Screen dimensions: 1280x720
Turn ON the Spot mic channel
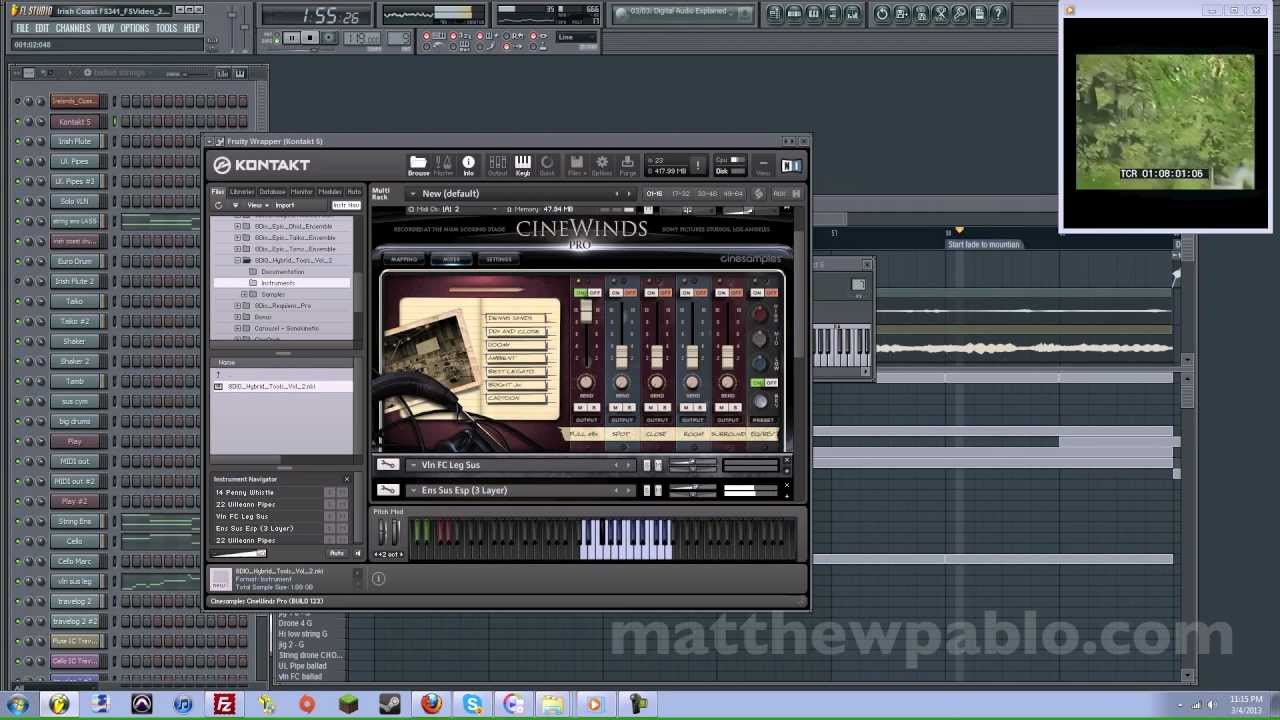coord(616,292)
